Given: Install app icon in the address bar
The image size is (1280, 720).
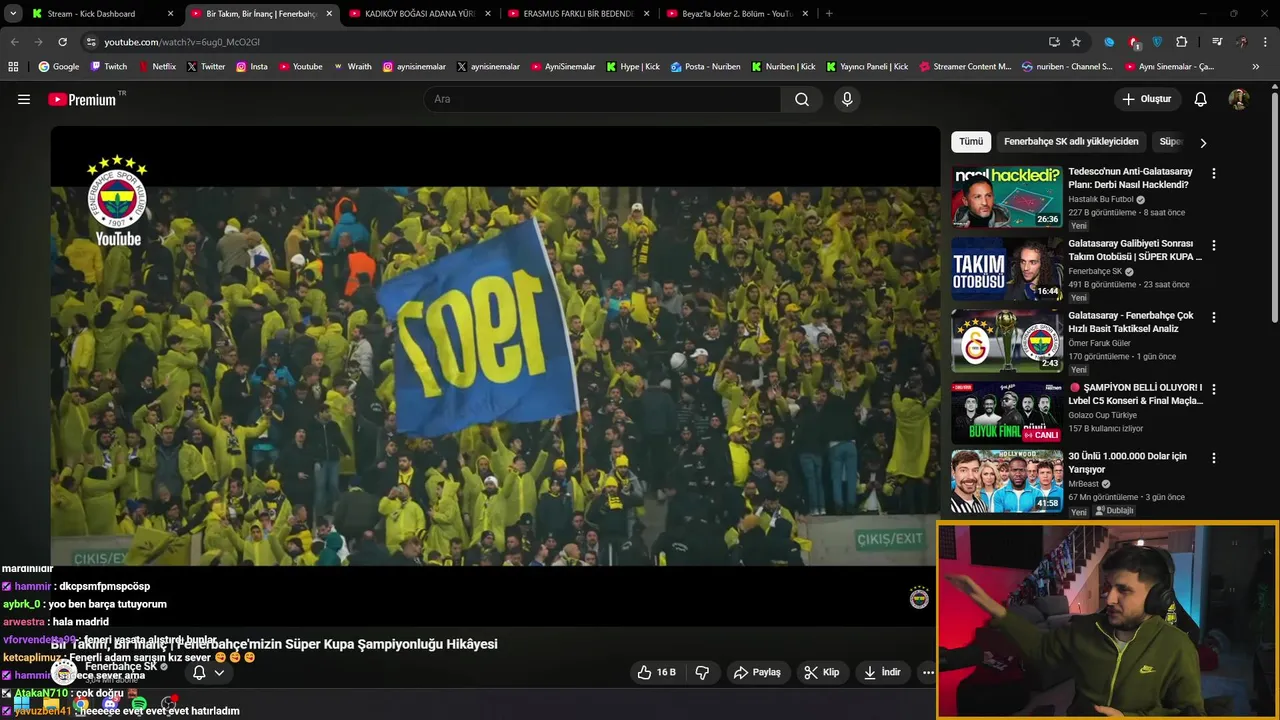Looking at the screenshot, I should (1054, 42).
